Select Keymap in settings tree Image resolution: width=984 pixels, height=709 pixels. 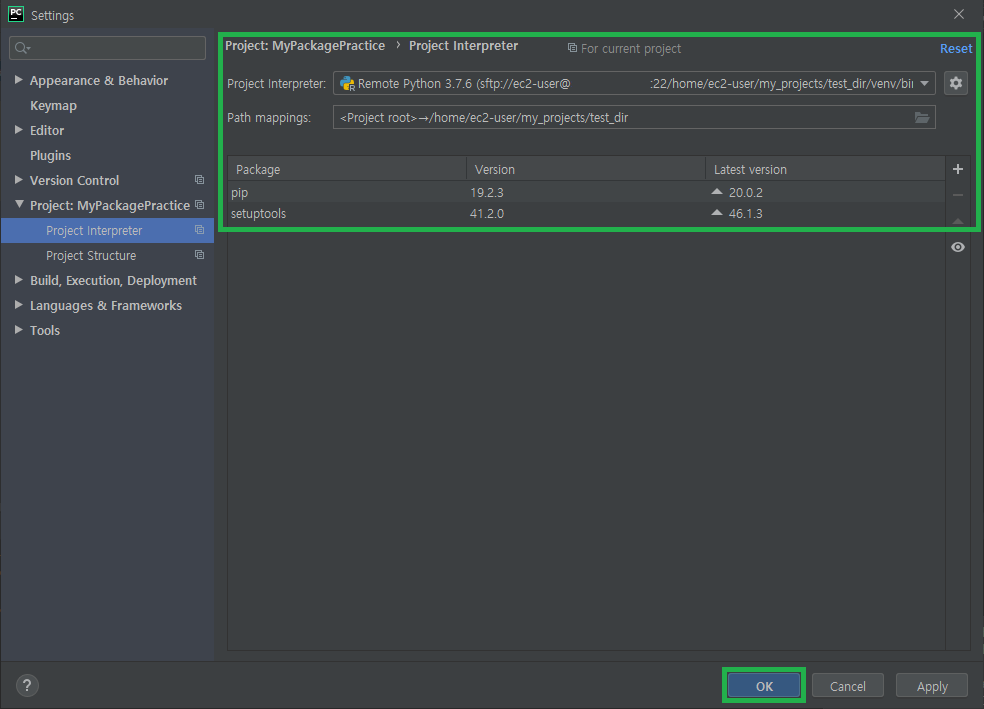pyautogui.click(x=53, y=105)
